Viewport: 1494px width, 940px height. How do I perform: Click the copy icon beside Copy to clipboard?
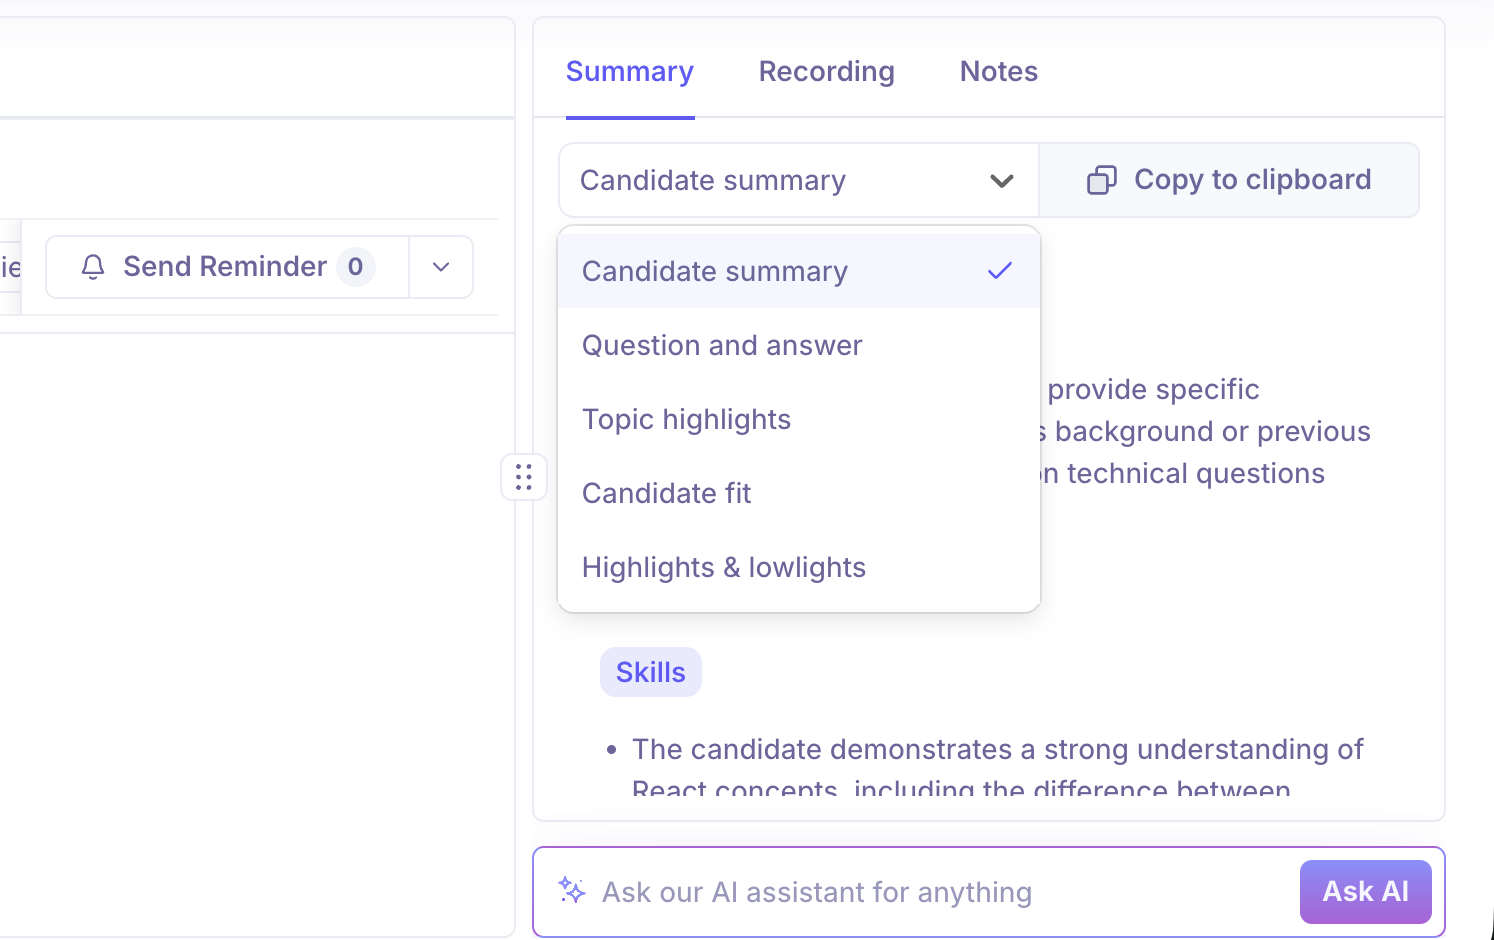point(1101,180)
